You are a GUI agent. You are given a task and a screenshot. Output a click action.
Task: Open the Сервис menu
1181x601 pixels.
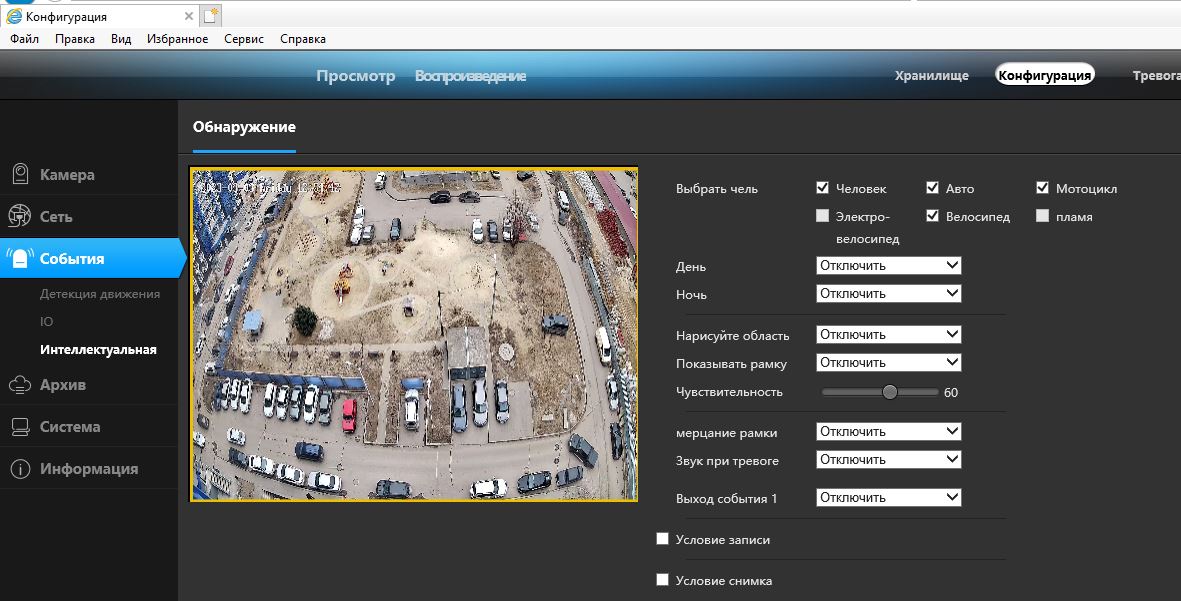pos(244,39)
